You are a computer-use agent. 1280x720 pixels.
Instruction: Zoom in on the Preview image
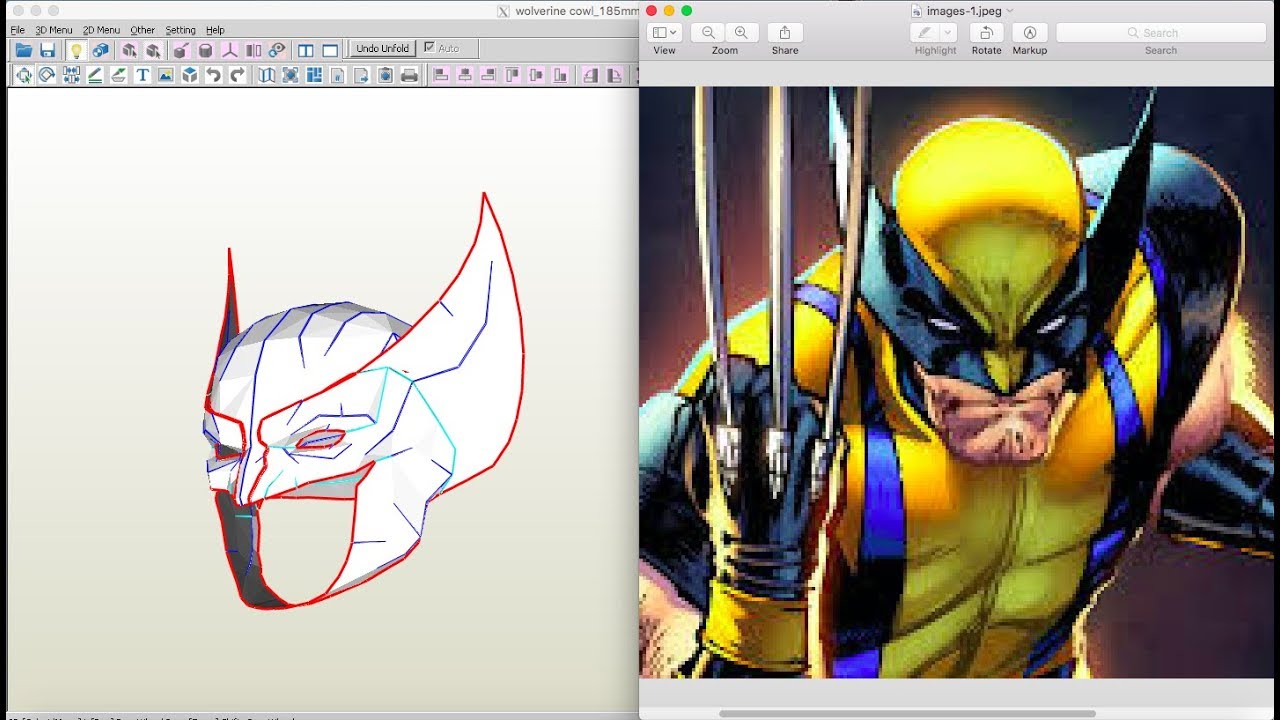pos(741,33)
